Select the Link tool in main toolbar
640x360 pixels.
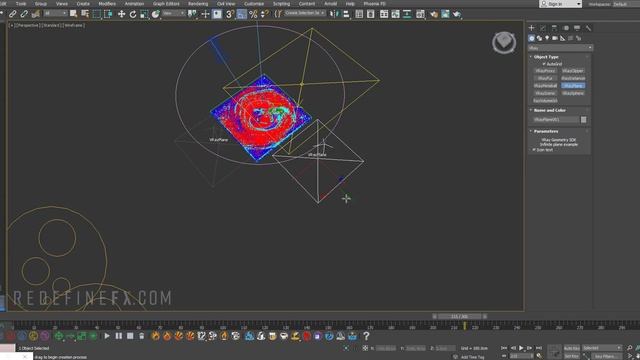(x=13, y=14)
